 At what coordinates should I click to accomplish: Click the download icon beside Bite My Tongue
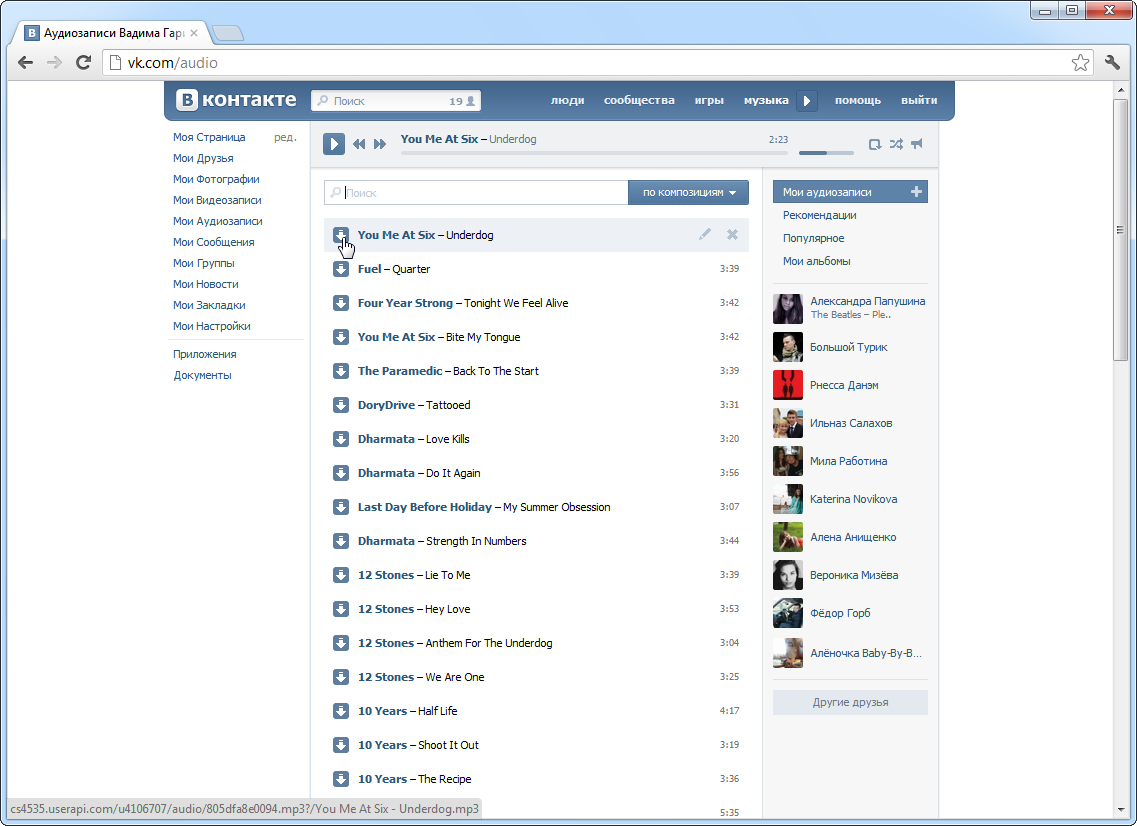click(x=341, y=337)
